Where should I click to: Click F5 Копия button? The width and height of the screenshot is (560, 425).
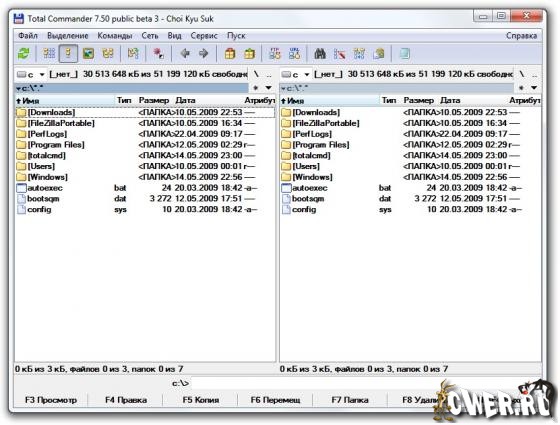(201, 400)
